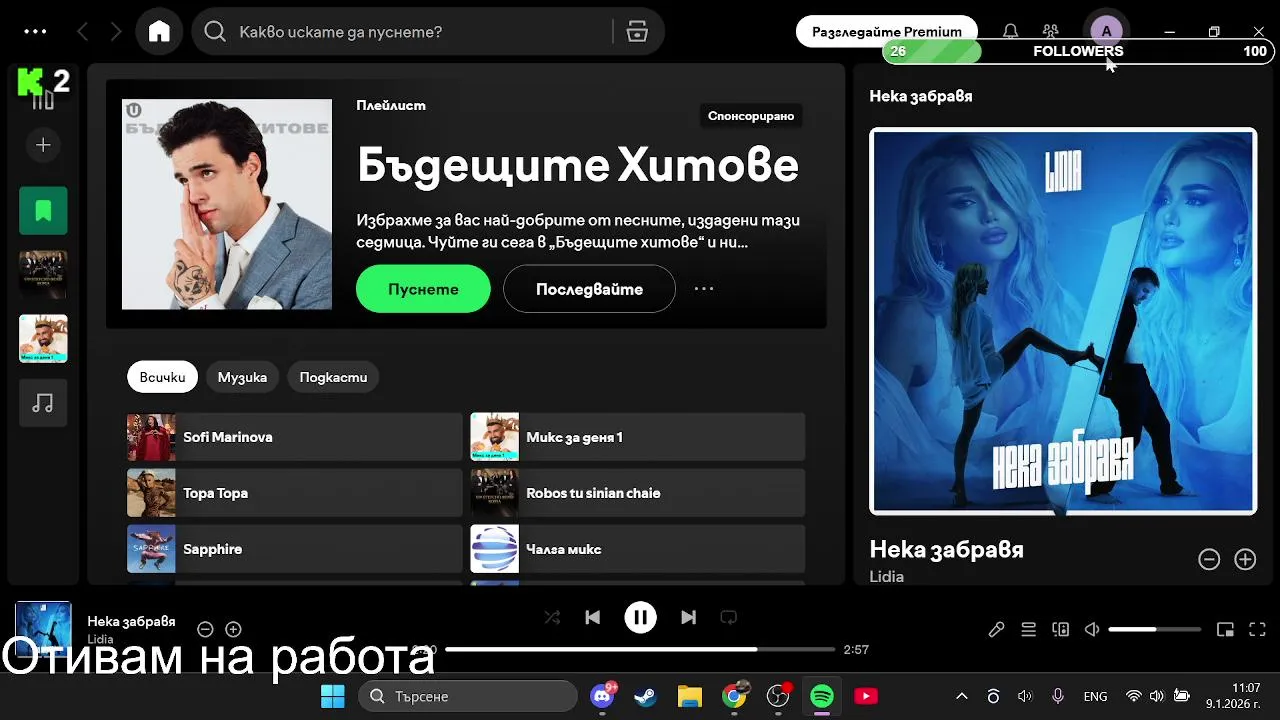Open friends activity icon
This screenshot has width=1280, height=720.
click(x=1050, y=32)
